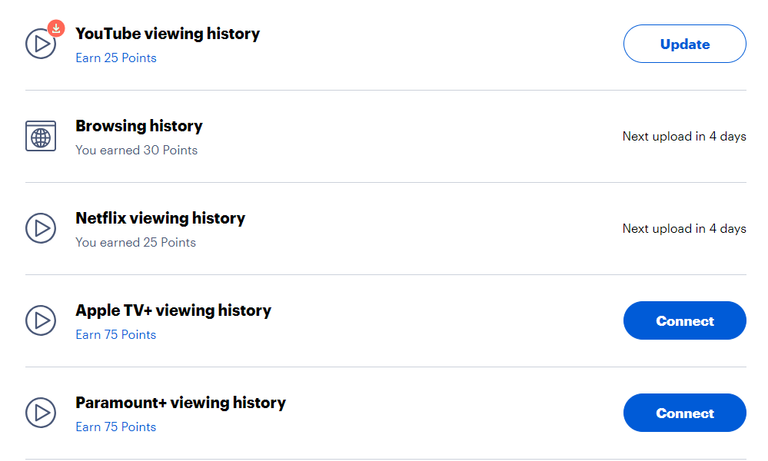This screenshot has height=461, width=768.
Task: Open the Apple TV+ viewing history title
Action: pos(173,311)
